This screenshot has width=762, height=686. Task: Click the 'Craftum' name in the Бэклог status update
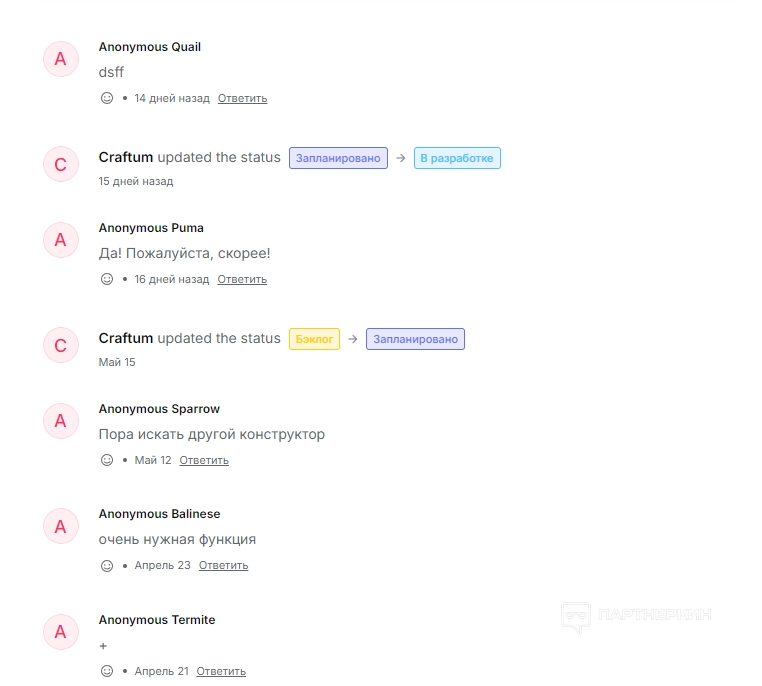click(x=126, y=338)
